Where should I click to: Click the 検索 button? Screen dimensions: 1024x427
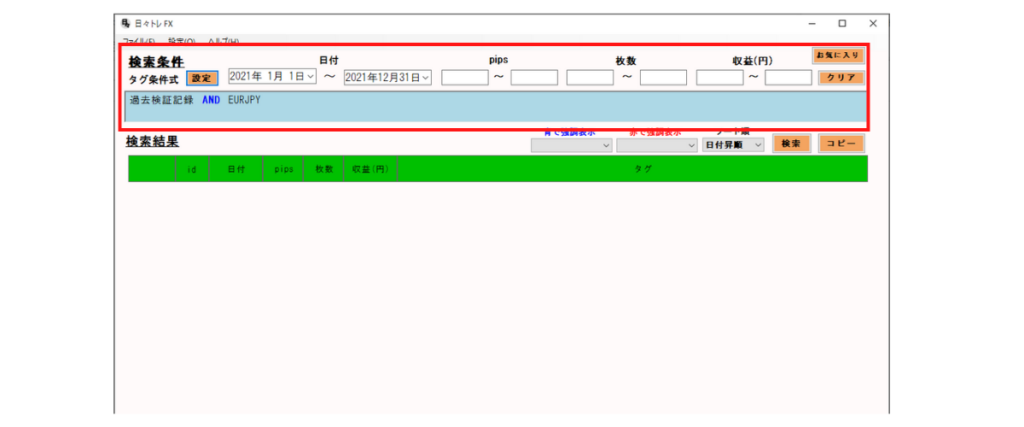(792, 143)
